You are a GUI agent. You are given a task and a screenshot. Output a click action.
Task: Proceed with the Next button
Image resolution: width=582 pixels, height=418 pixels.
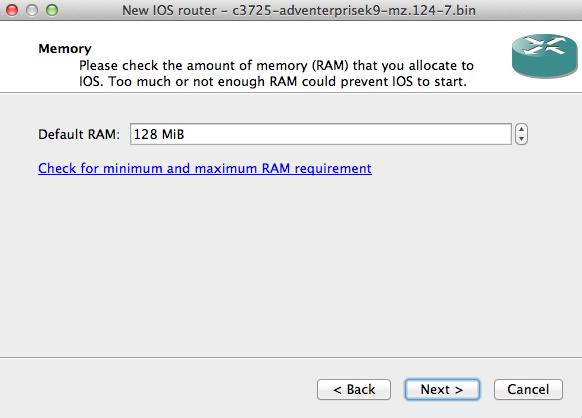coord(442,389)
